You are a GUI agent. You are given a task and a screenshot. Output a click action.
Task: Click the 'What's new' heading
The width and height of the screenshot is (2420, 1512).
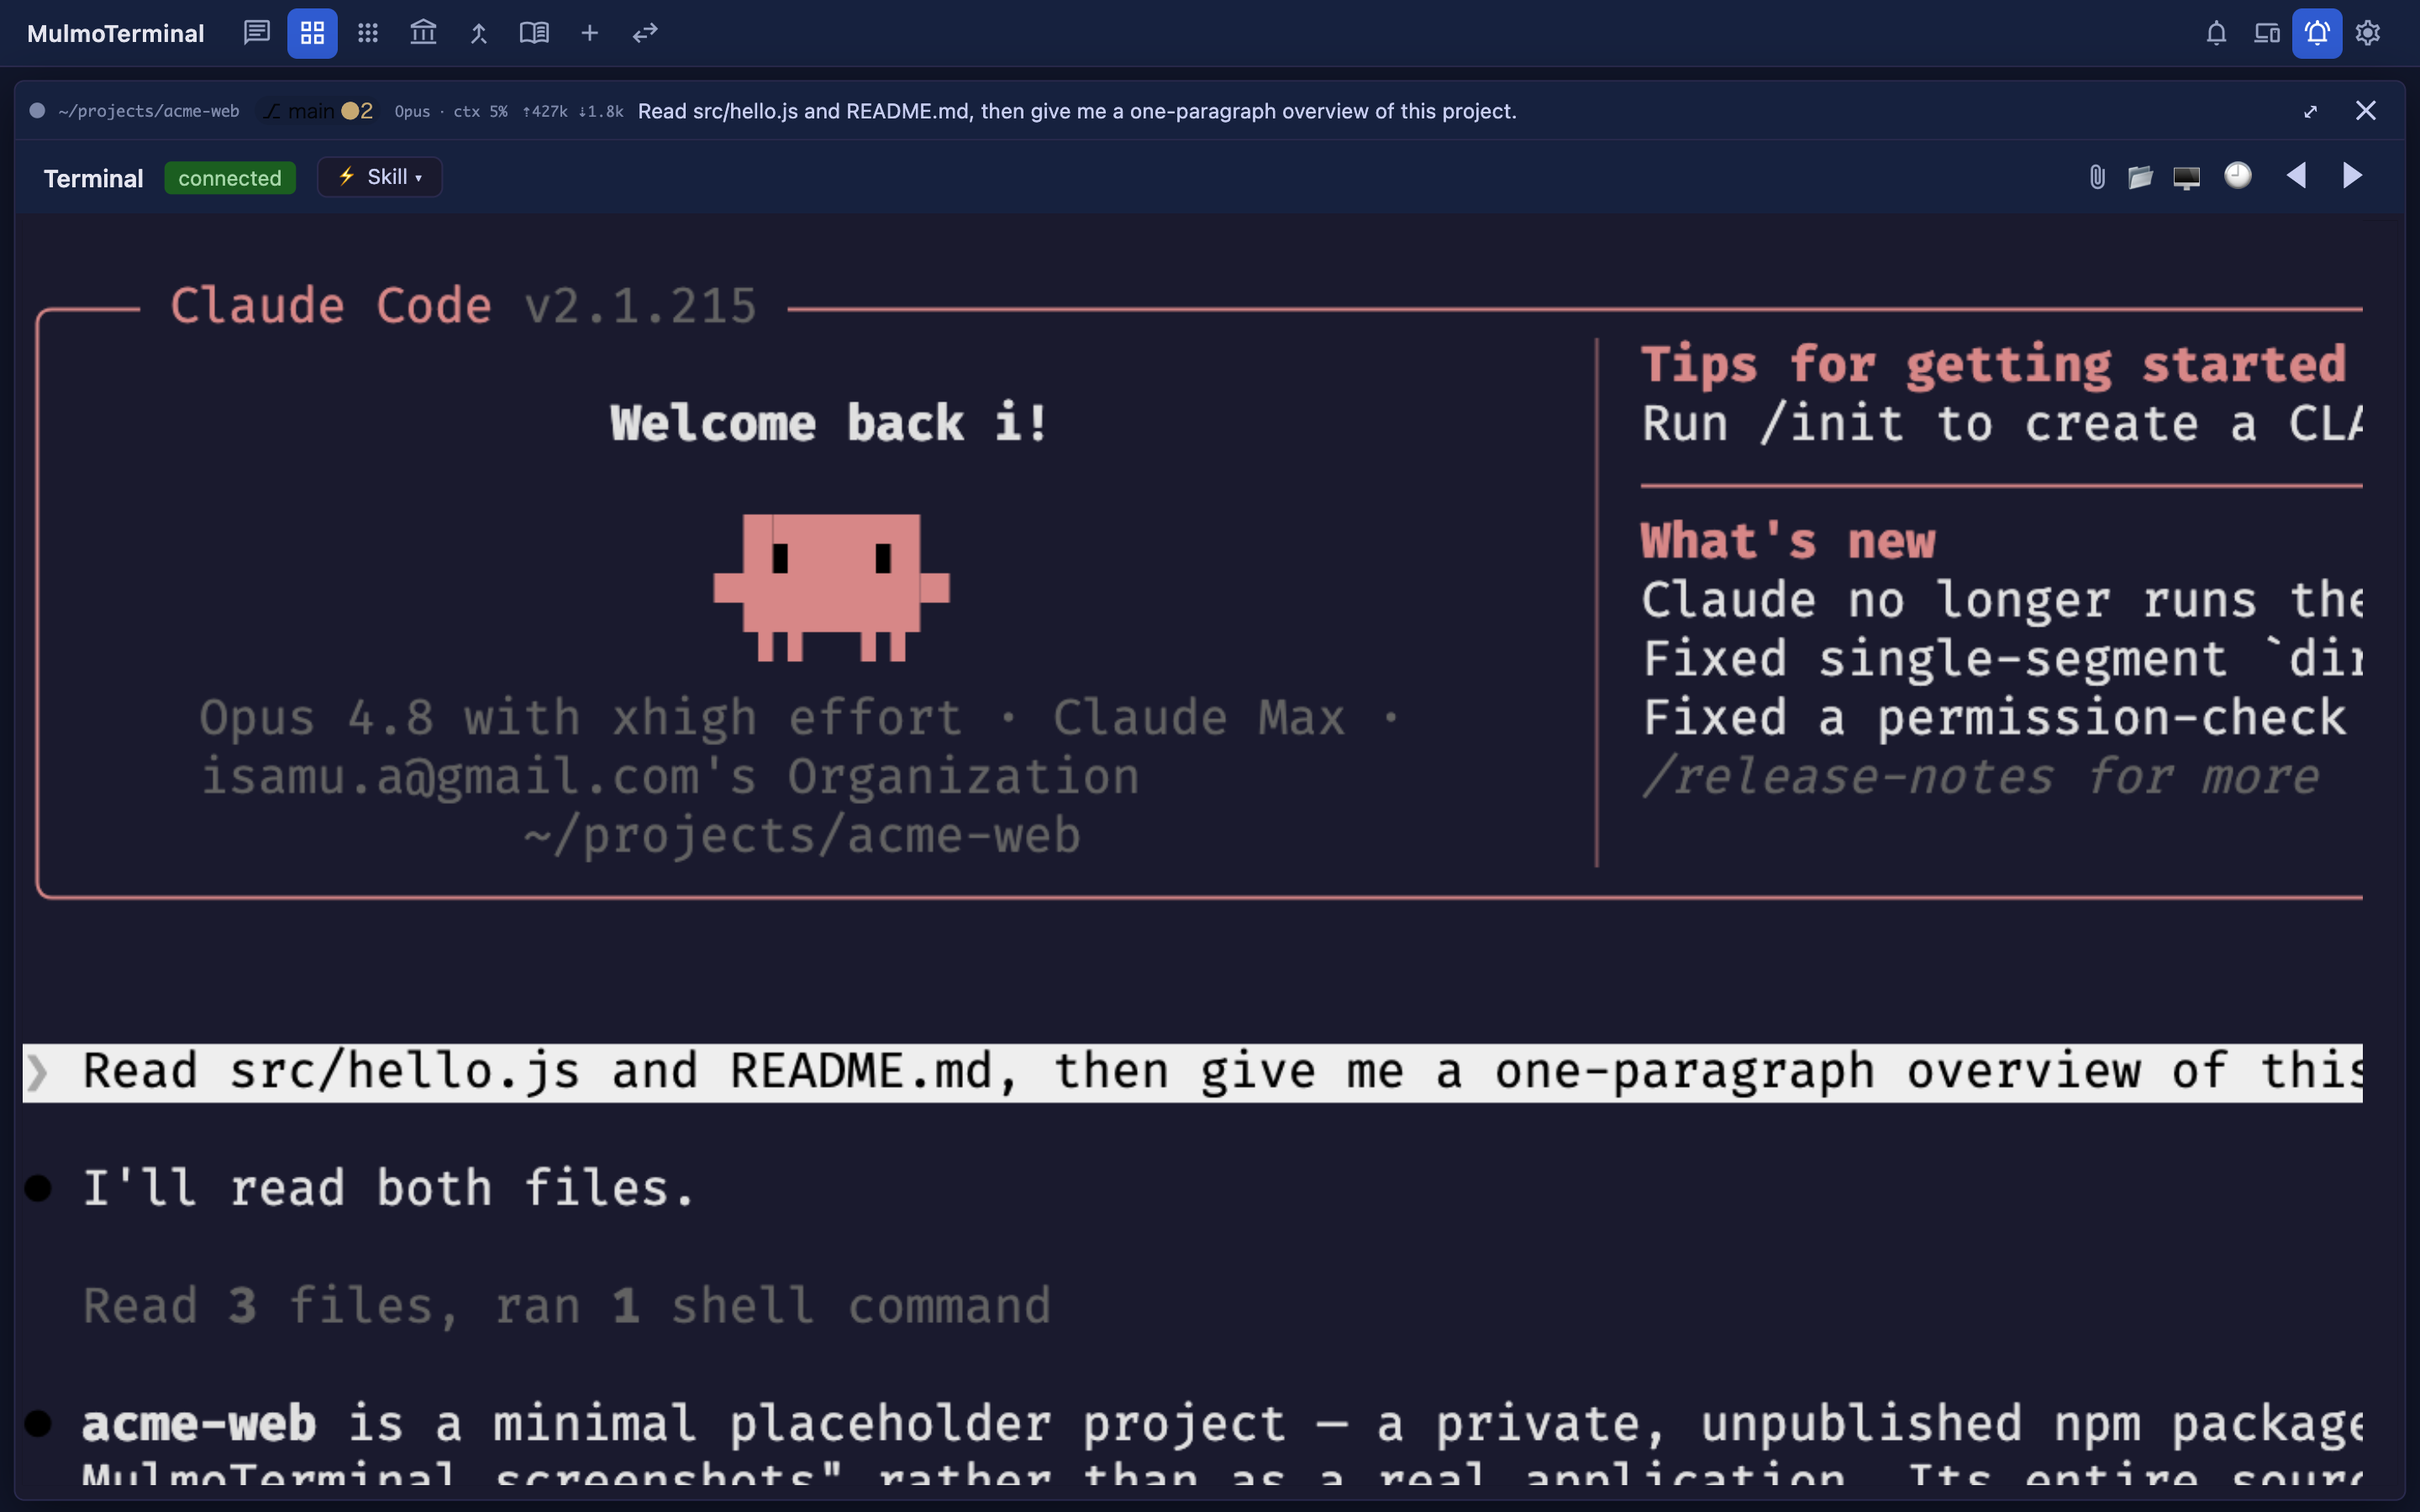click(1788, 541)
